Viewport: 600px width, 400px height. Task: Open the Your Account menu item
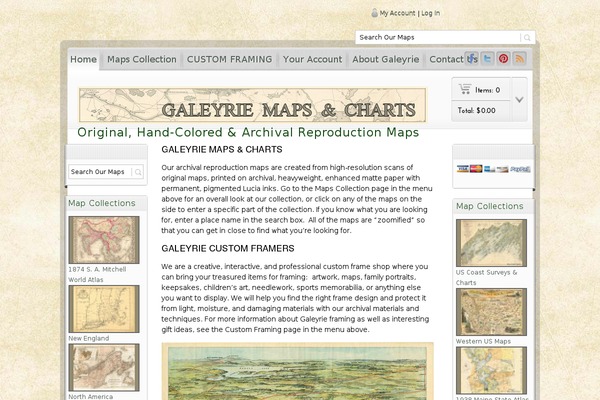pyautogui.click(x=312, y=59)
